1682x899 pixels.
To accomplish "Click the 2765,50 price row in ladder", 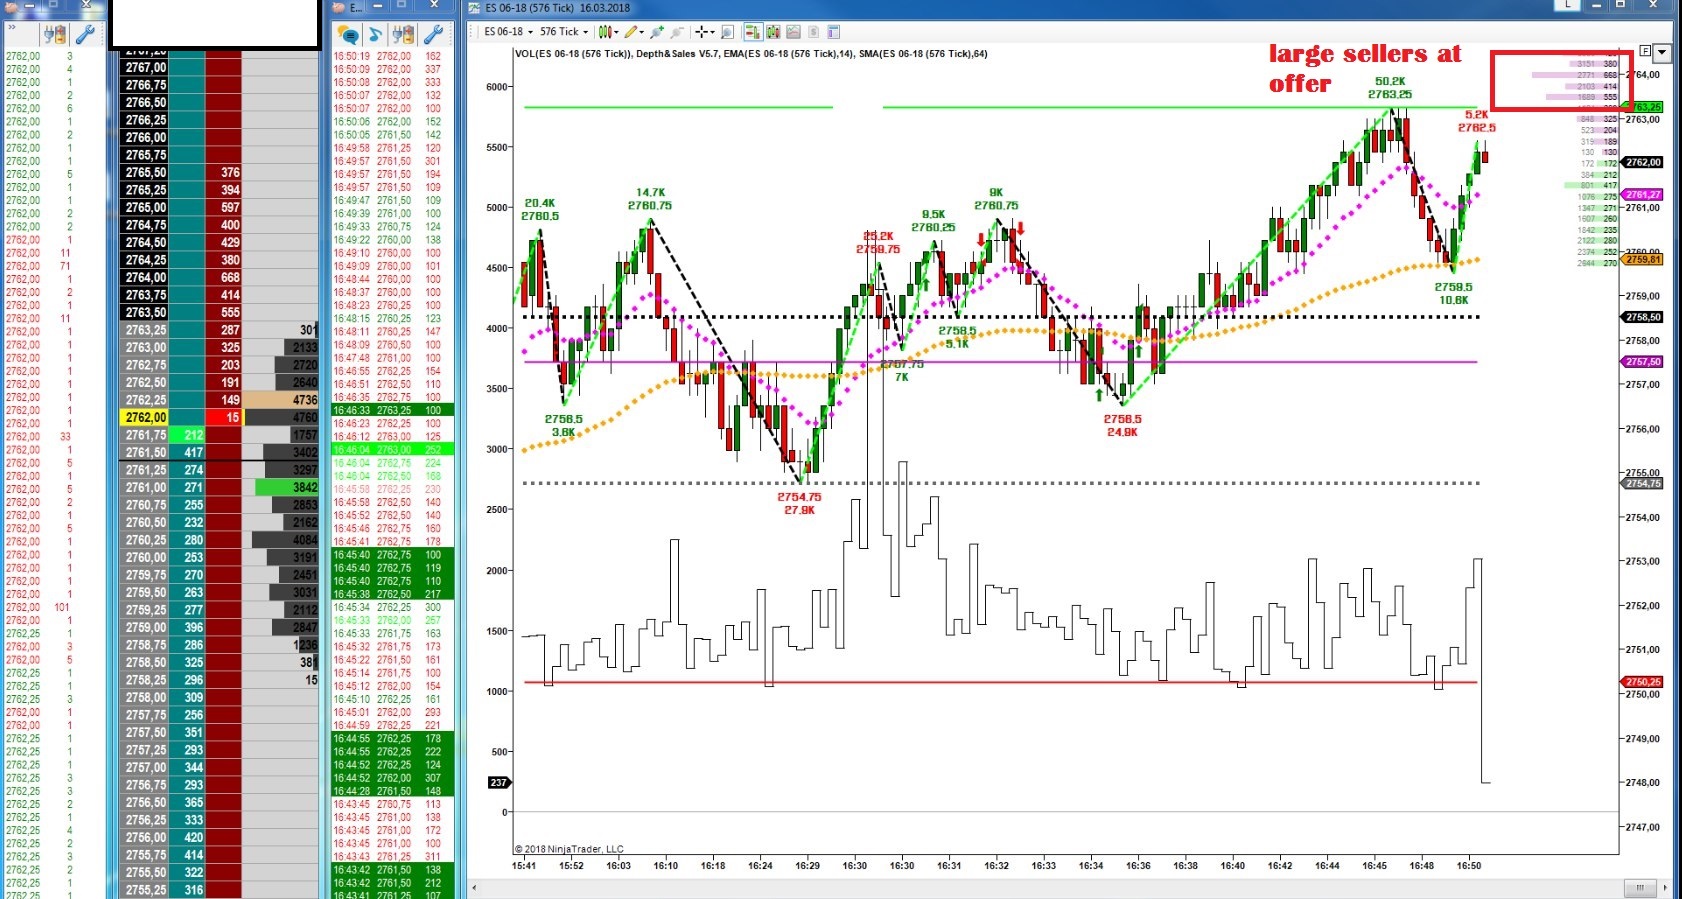I will click(146, 172).
